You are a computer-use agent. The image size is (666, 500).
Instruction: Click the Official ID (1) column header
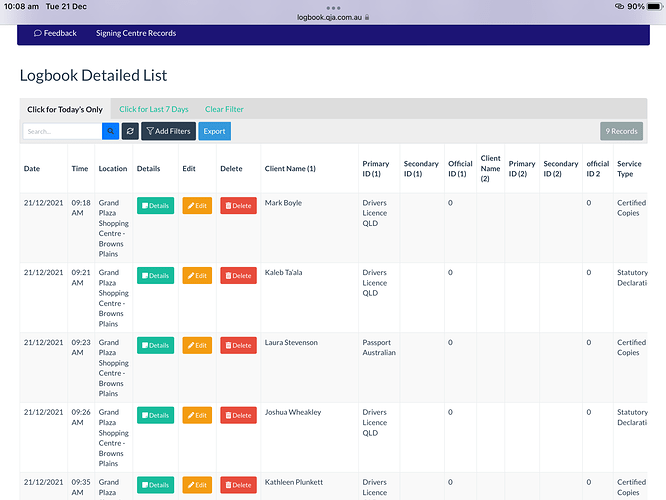[x=460, y=169]
